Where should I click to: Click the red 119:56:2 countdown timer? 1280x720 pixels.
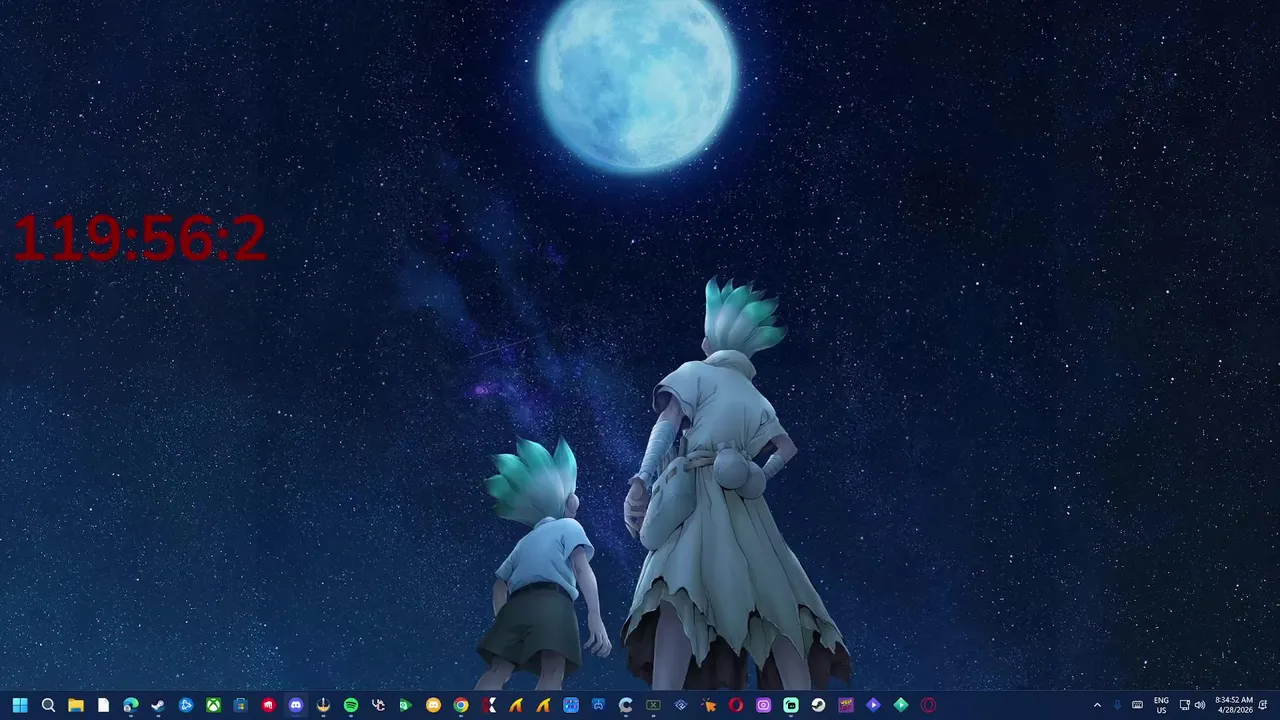[140, 238]
